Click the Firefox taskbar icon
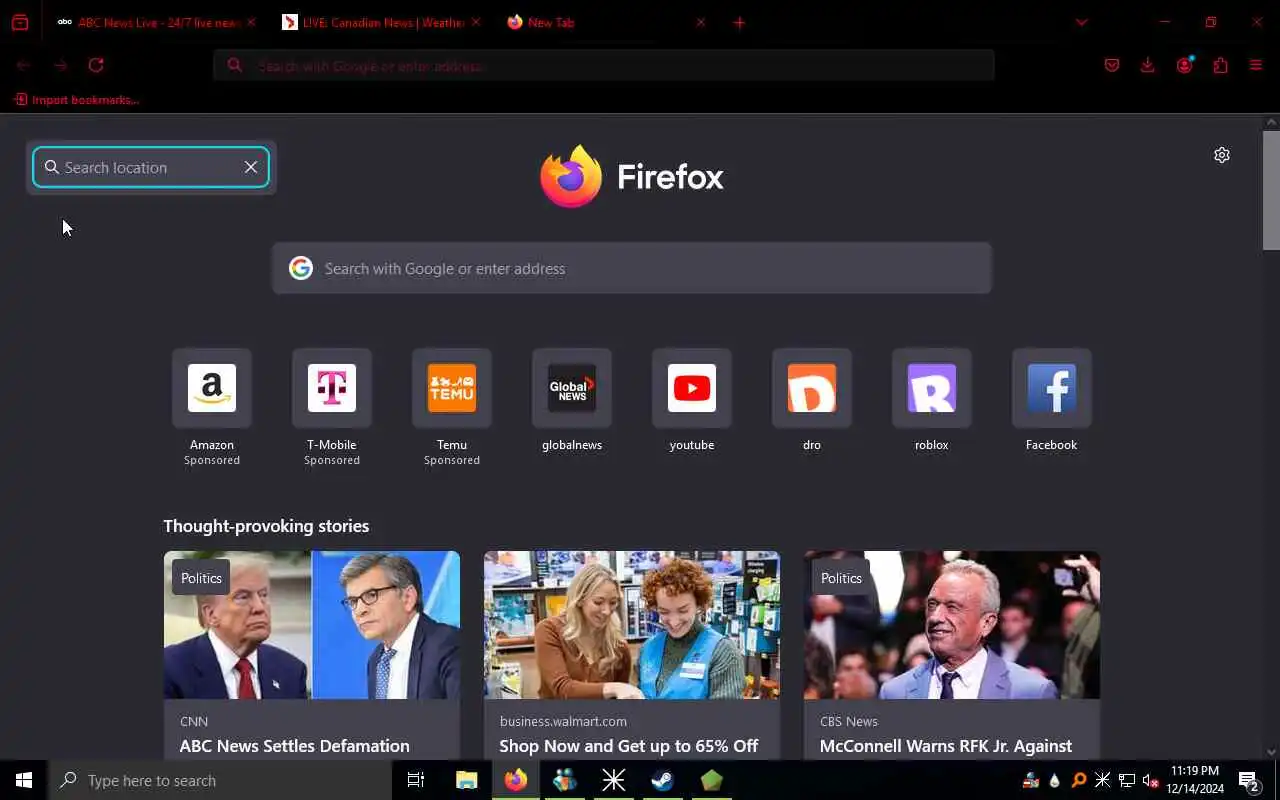 pyautogui.click(x=516, y=780)
